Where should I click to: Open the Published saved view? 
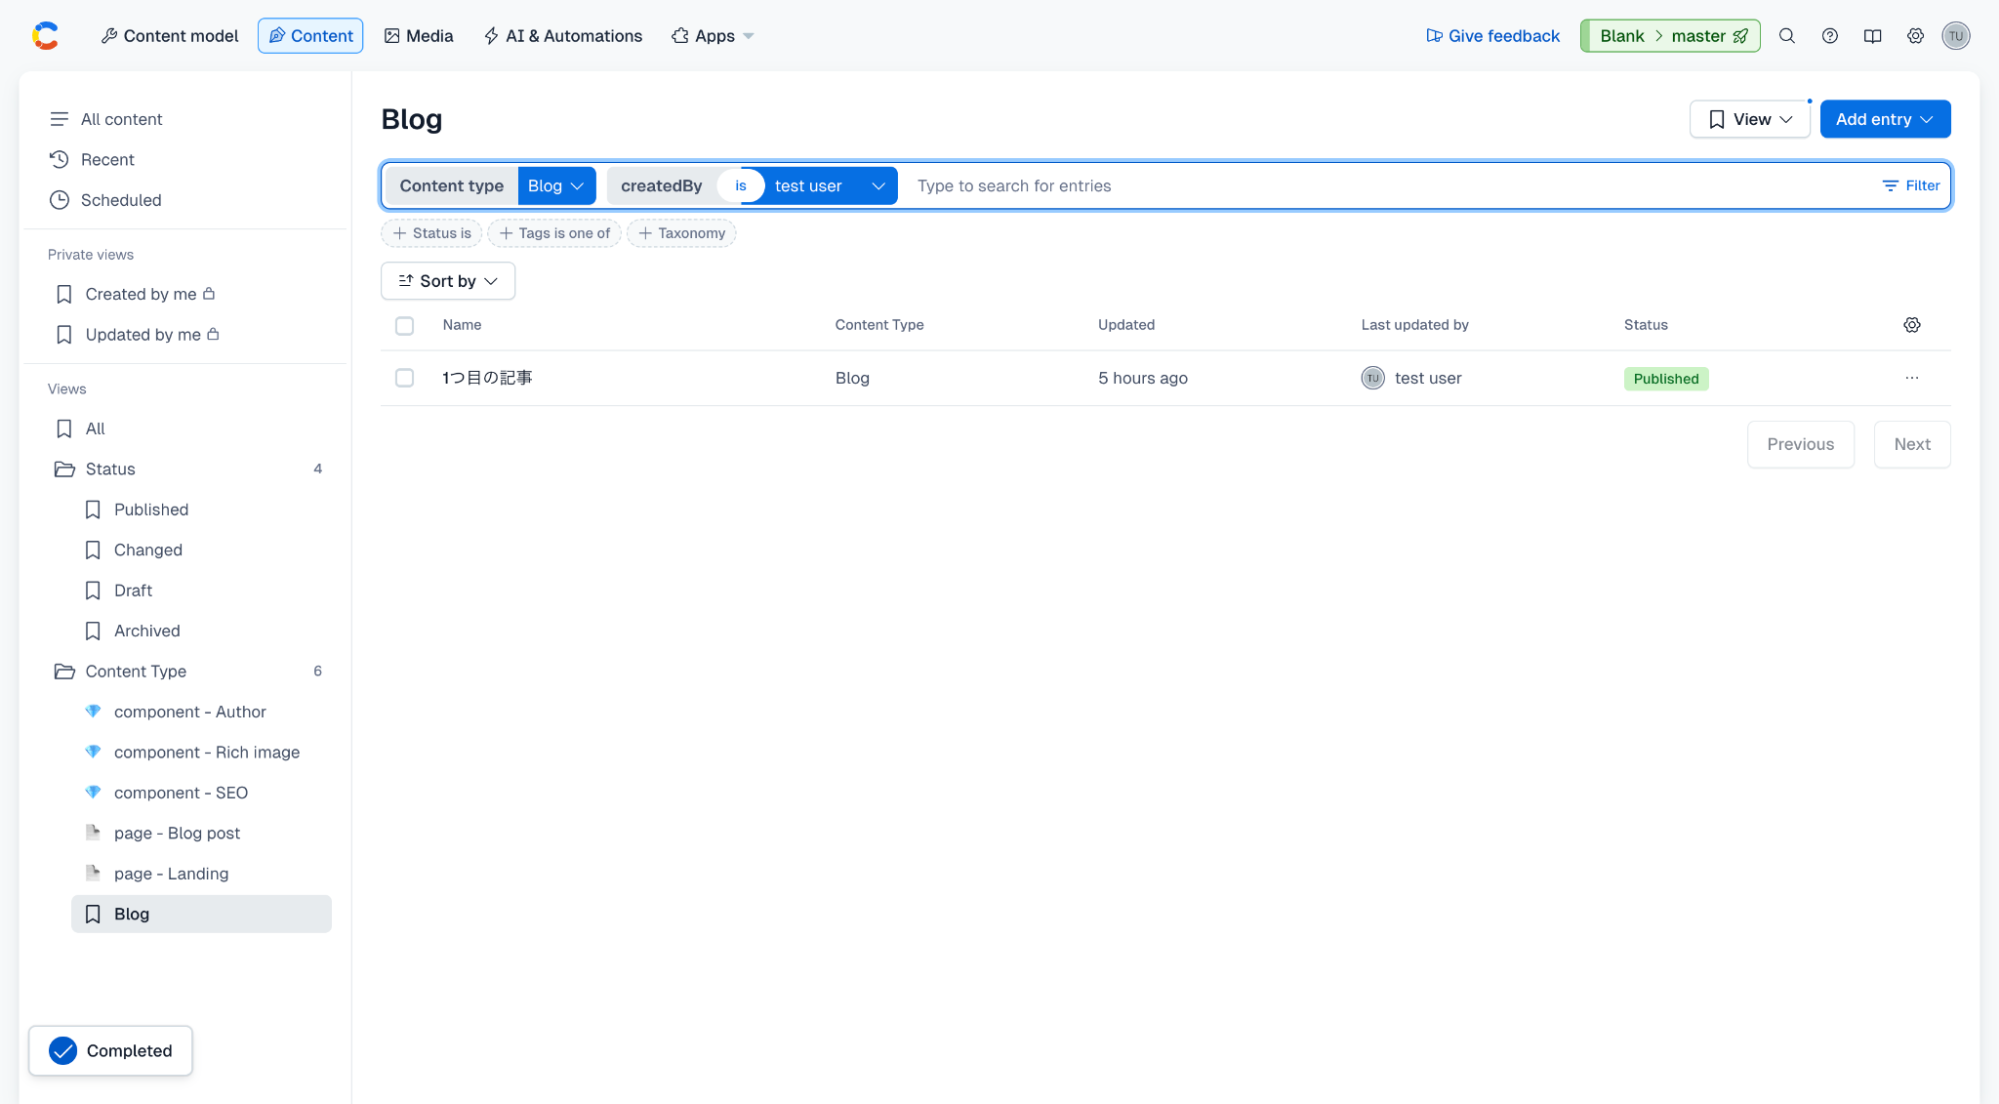151,509
